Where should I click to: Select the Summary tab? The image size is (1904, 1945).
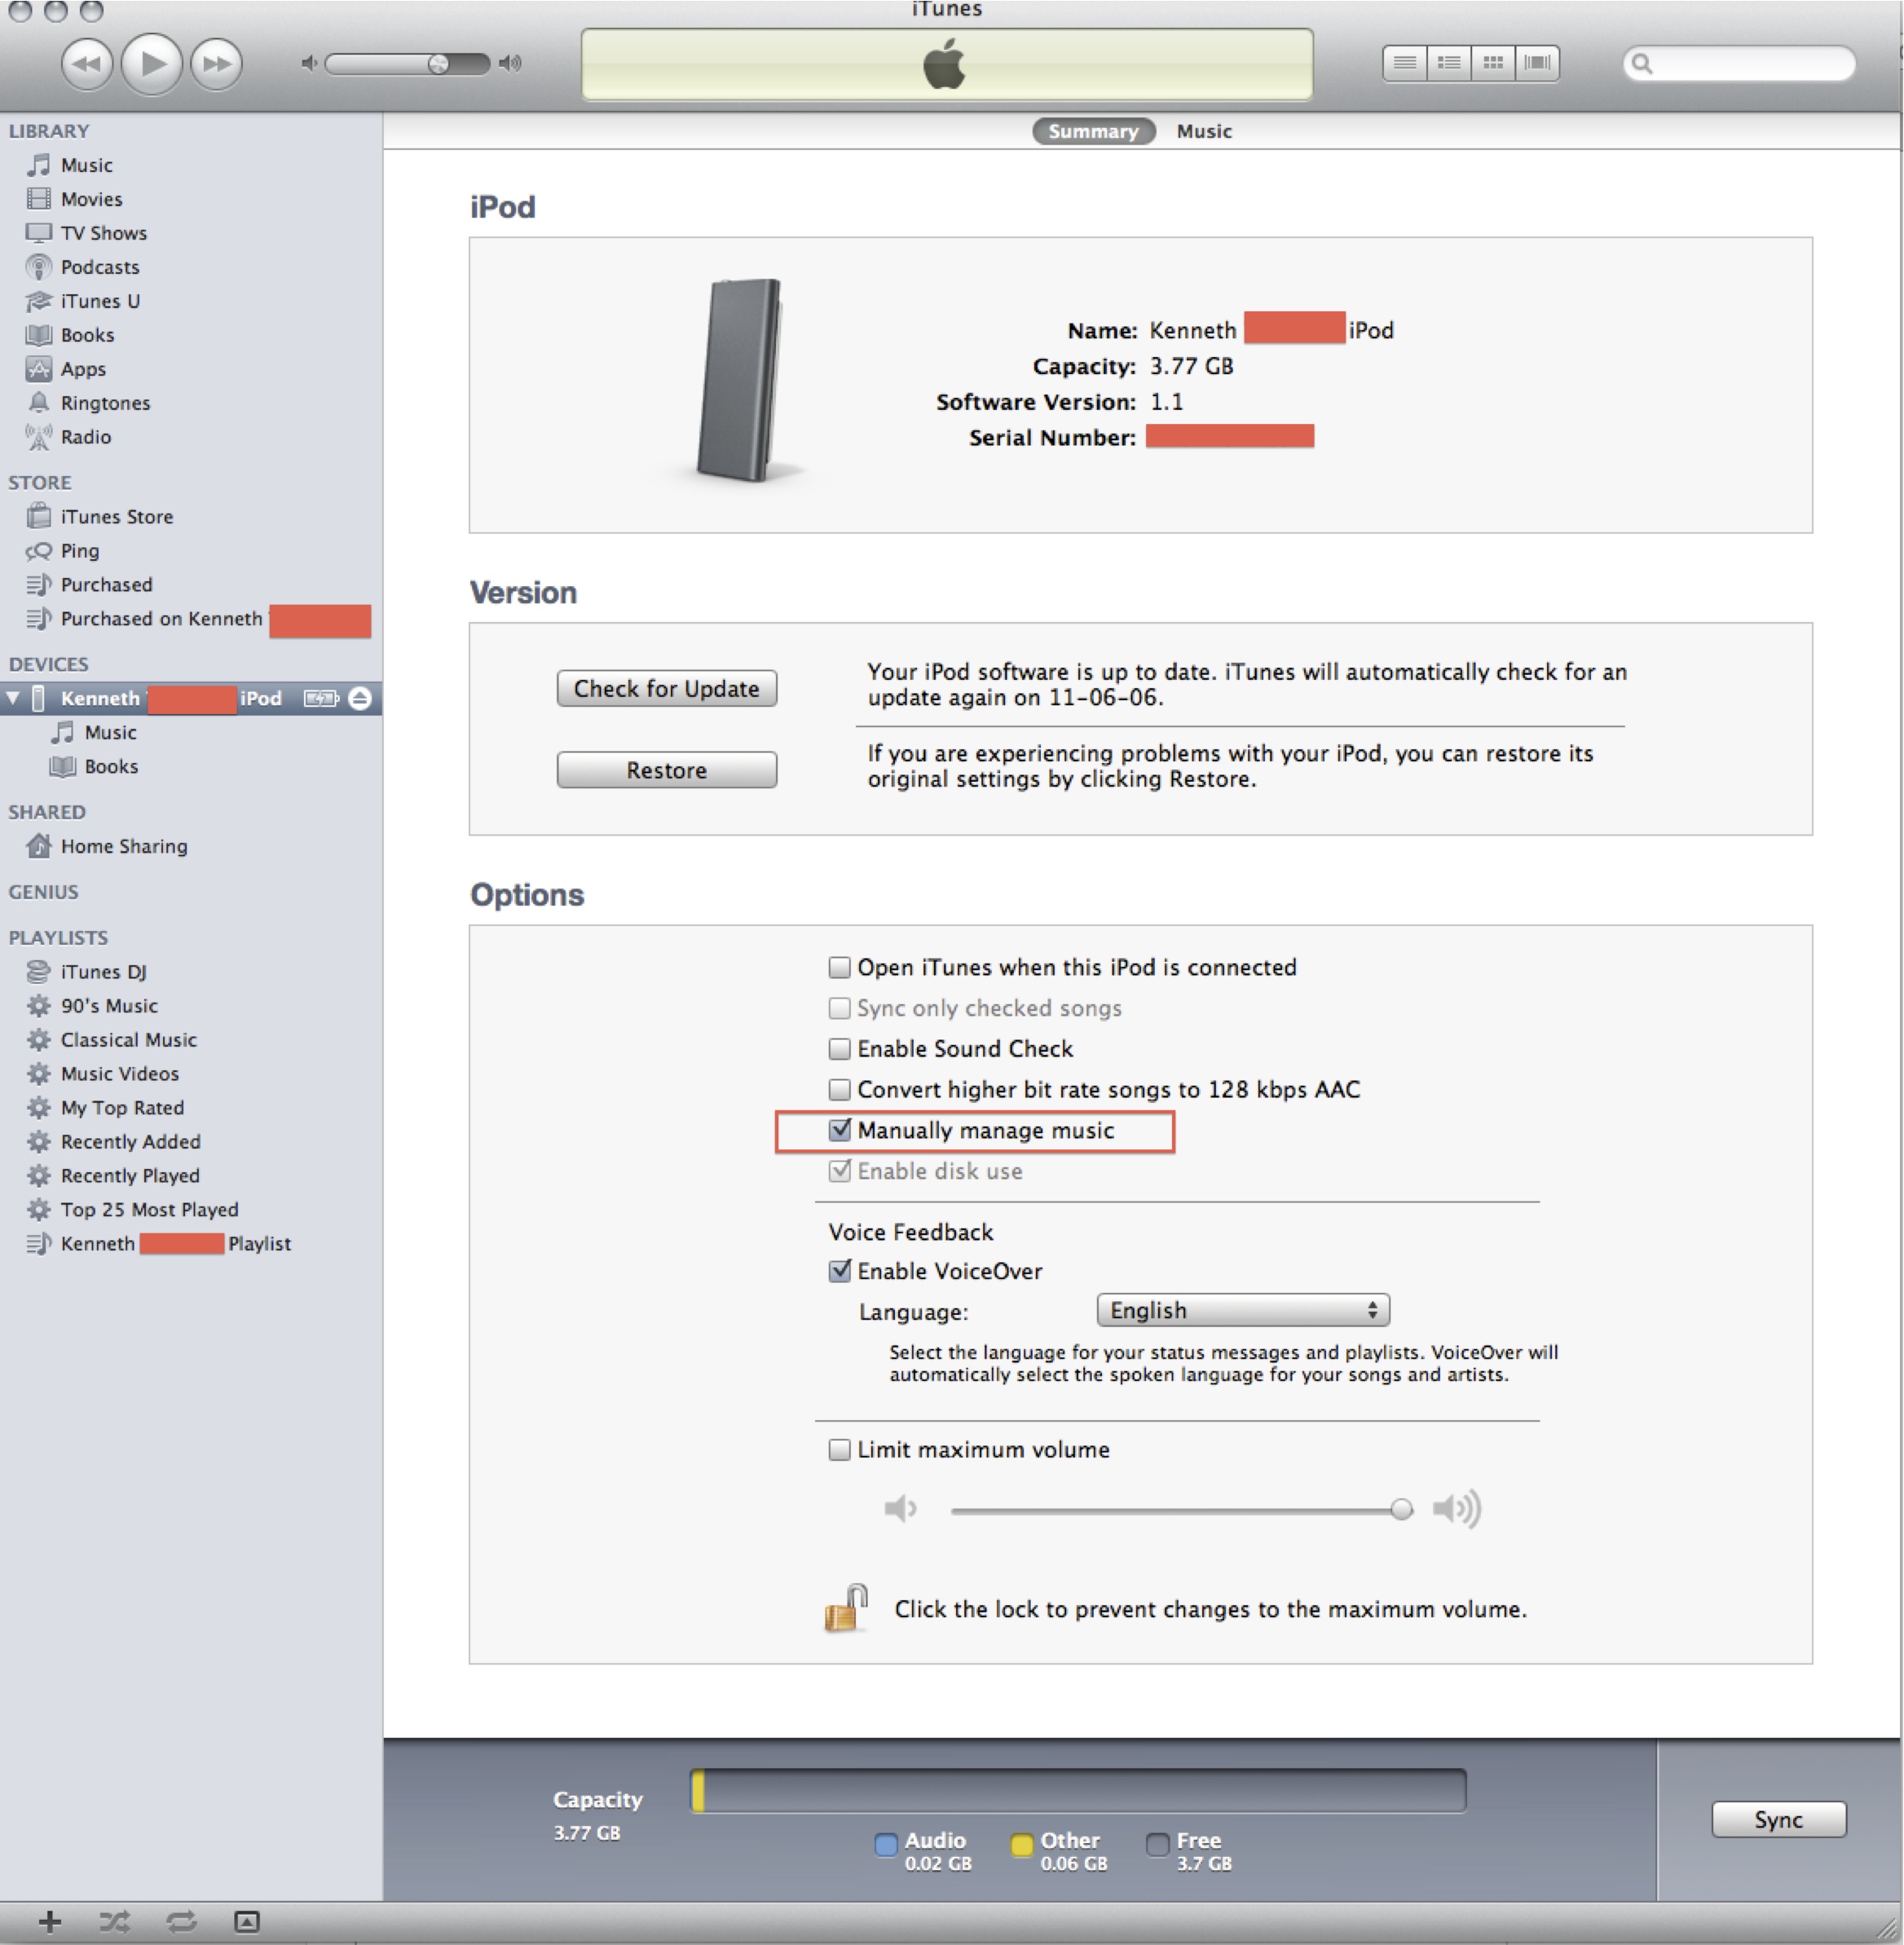(x=1092, y=131)
